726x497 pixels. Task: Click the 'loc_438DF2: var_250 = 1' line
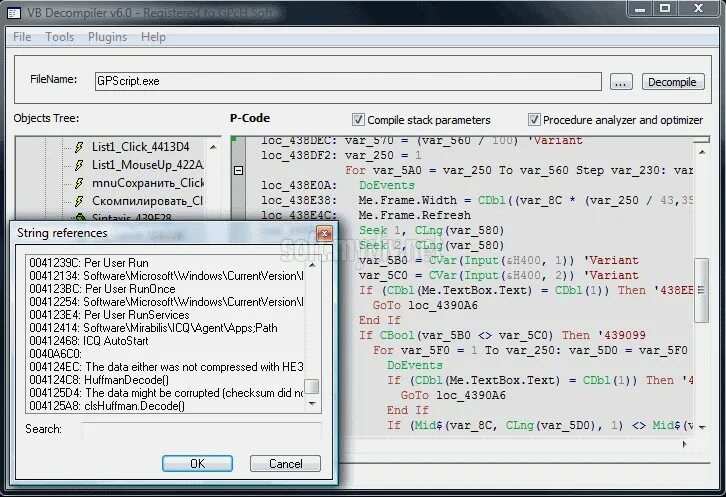[341, 155]
